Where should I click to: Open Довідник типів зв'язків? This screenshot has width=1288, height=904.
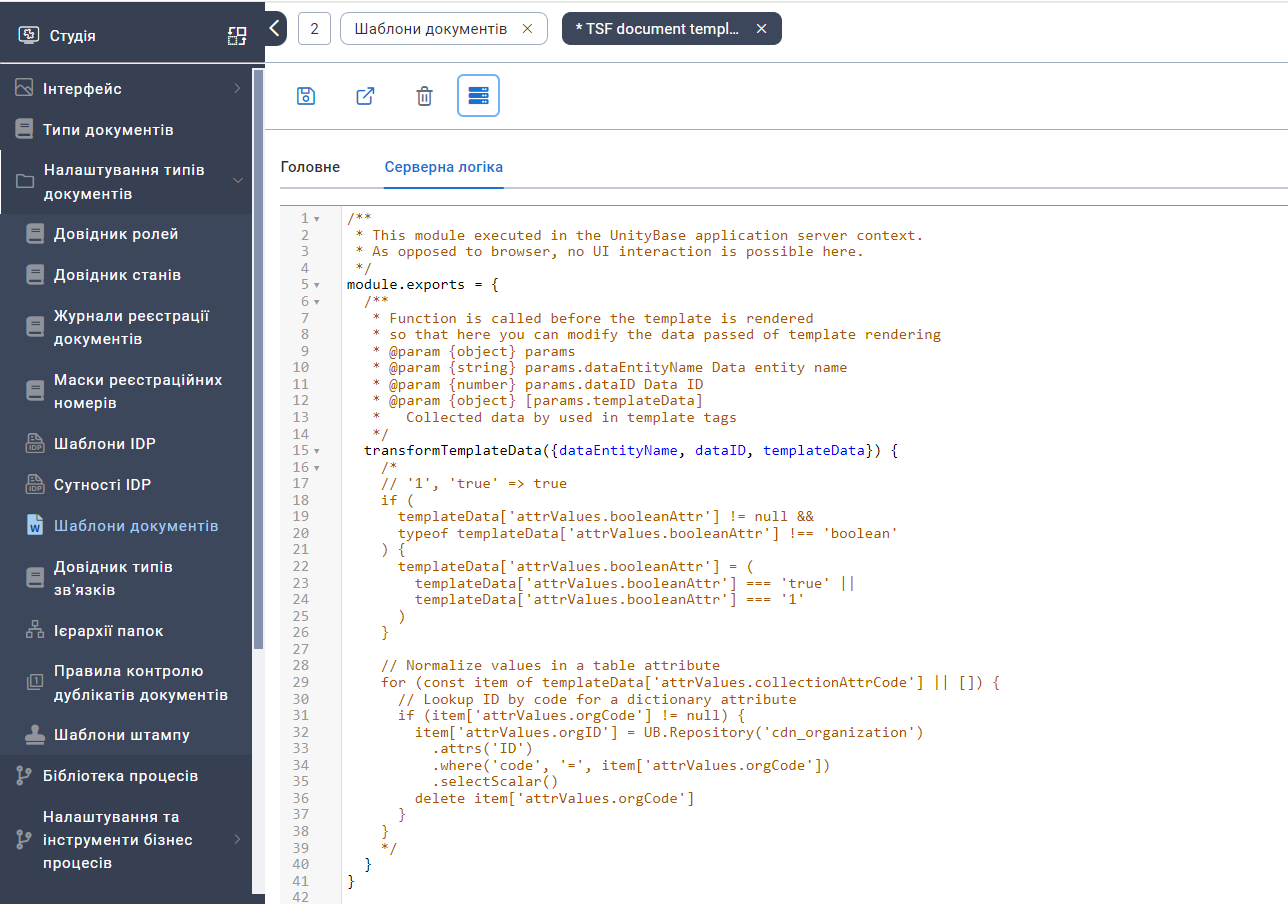(113, 578)
